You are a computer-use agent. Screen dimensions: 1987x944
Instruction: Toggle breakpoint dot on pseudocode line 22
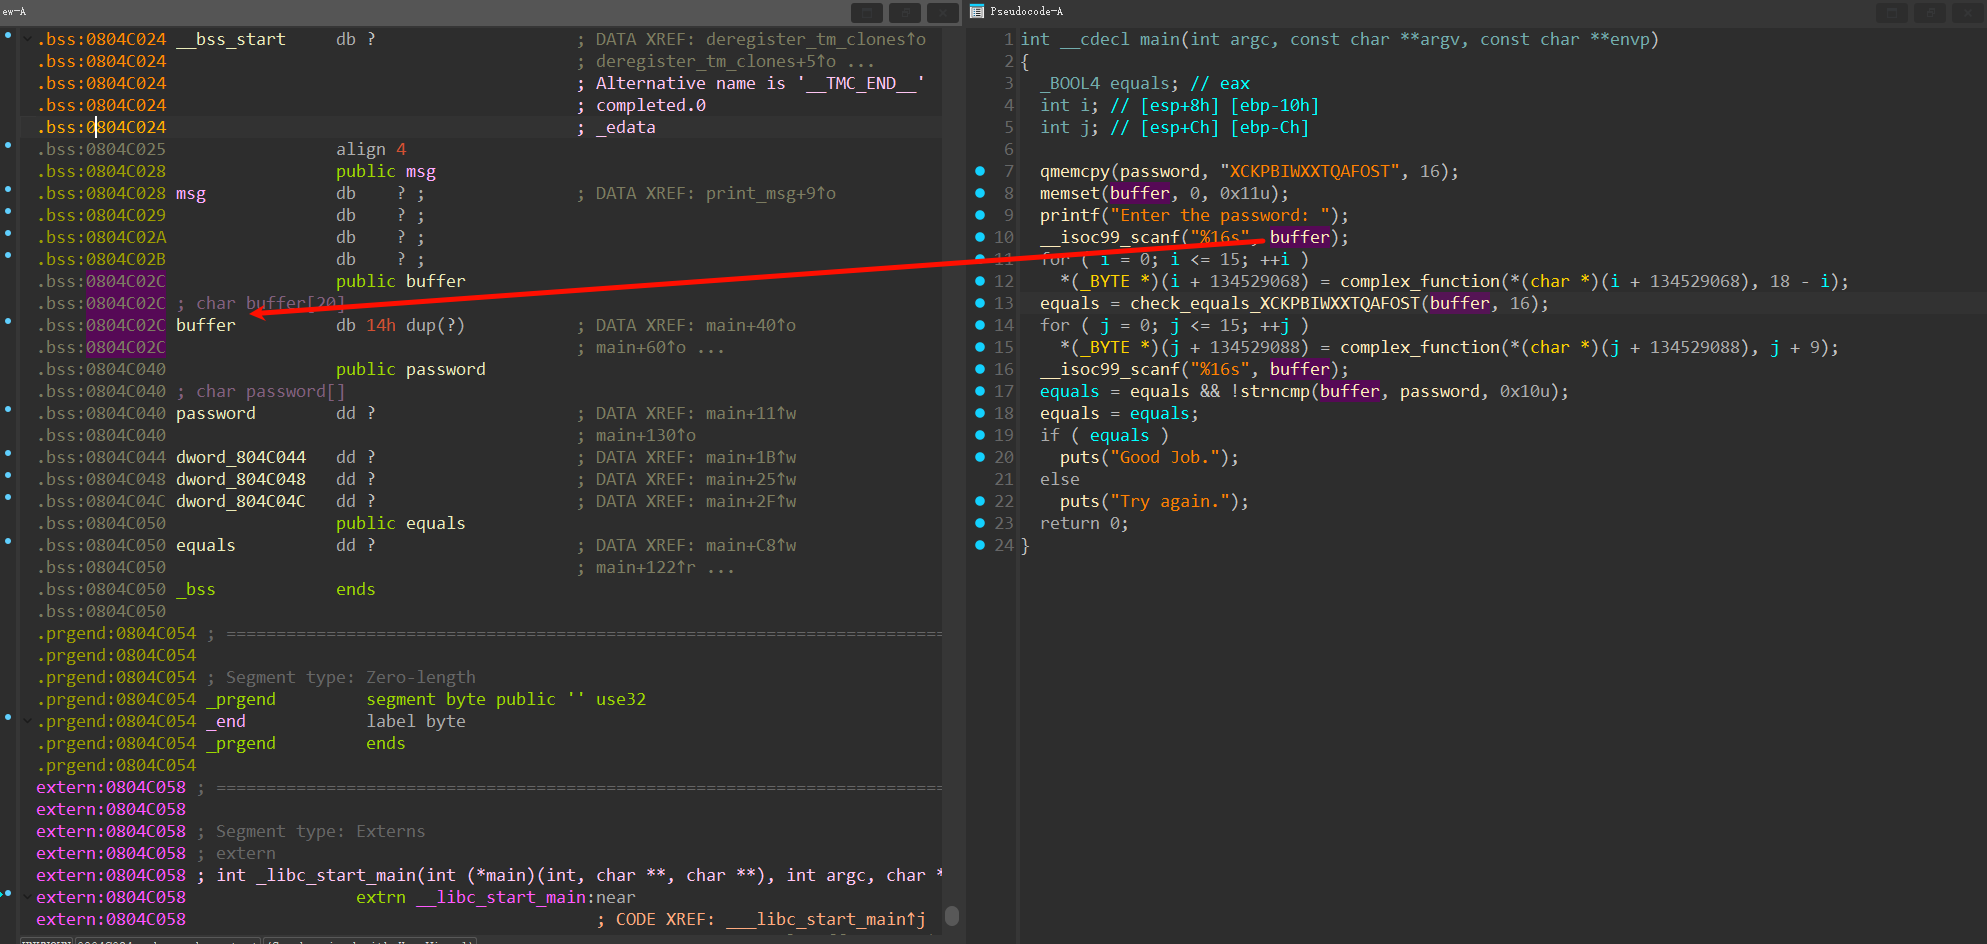[x=980, y=501]
